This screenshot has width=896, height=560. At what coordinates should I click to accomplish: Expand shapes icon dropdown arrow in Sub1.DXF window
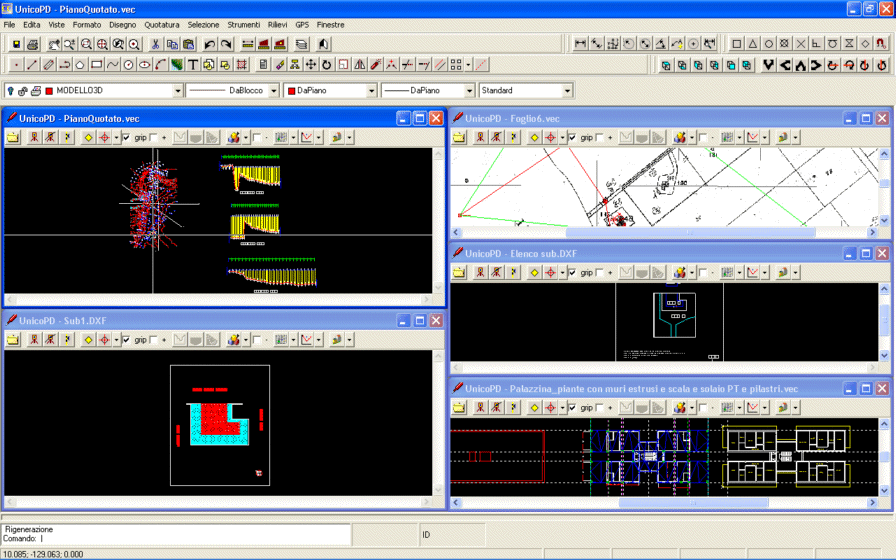coord(246,339)
